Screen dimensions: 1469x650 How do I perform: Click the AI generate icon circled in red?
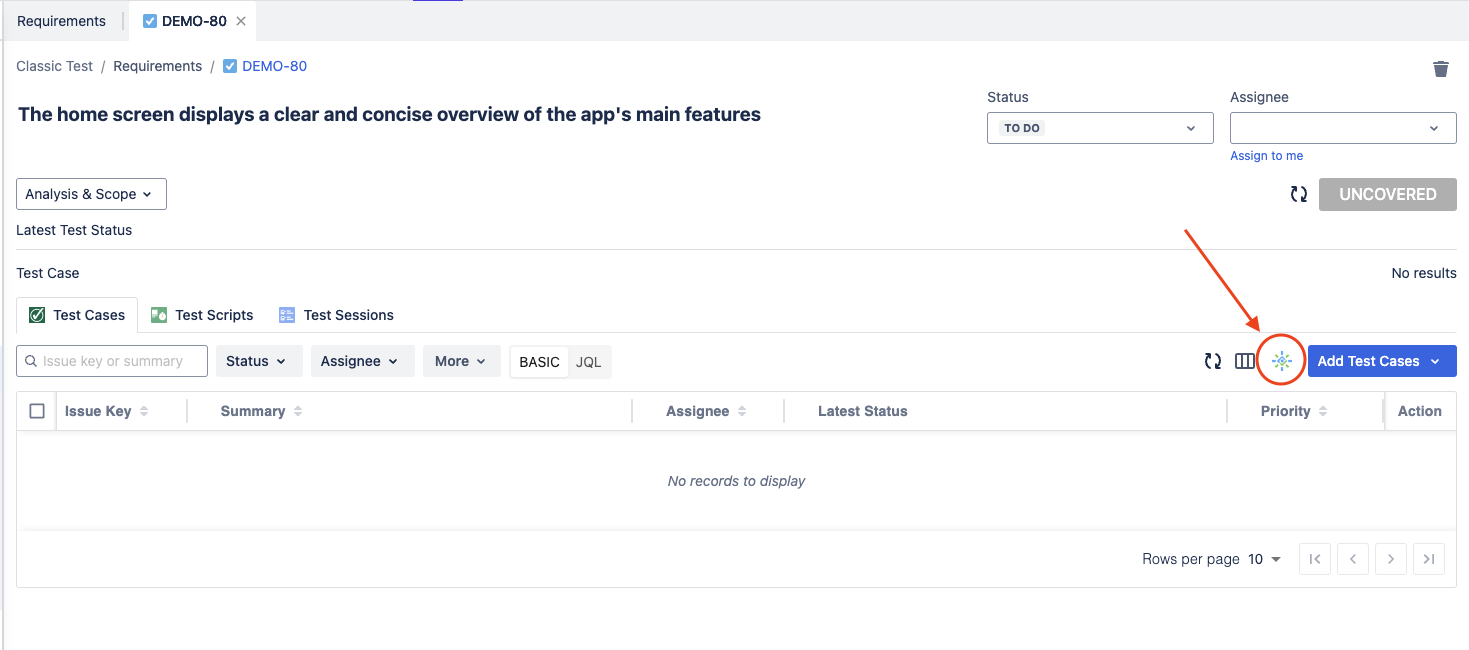point(1282,361)
